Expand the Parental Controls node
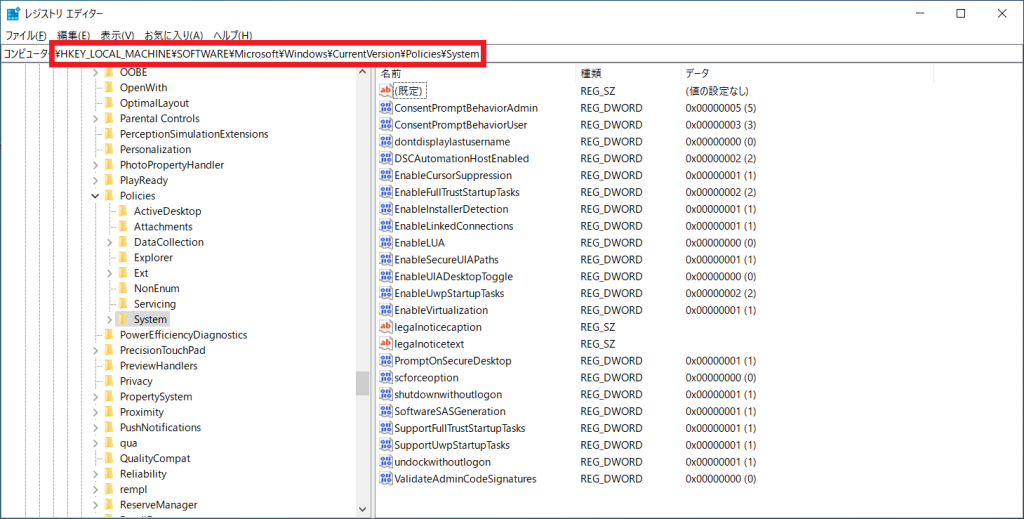Viewport: 1024px width, 519px height. (x=95, y=119)
